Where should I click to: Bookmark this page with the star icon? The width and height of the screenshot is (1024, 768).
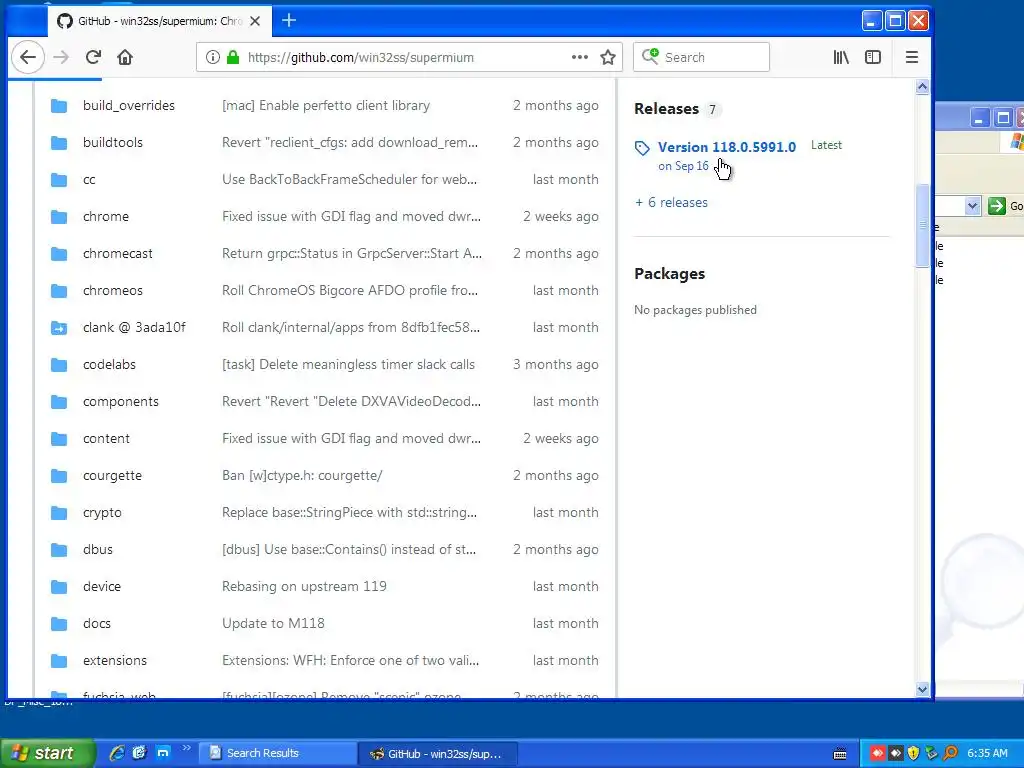pos(608,57)
